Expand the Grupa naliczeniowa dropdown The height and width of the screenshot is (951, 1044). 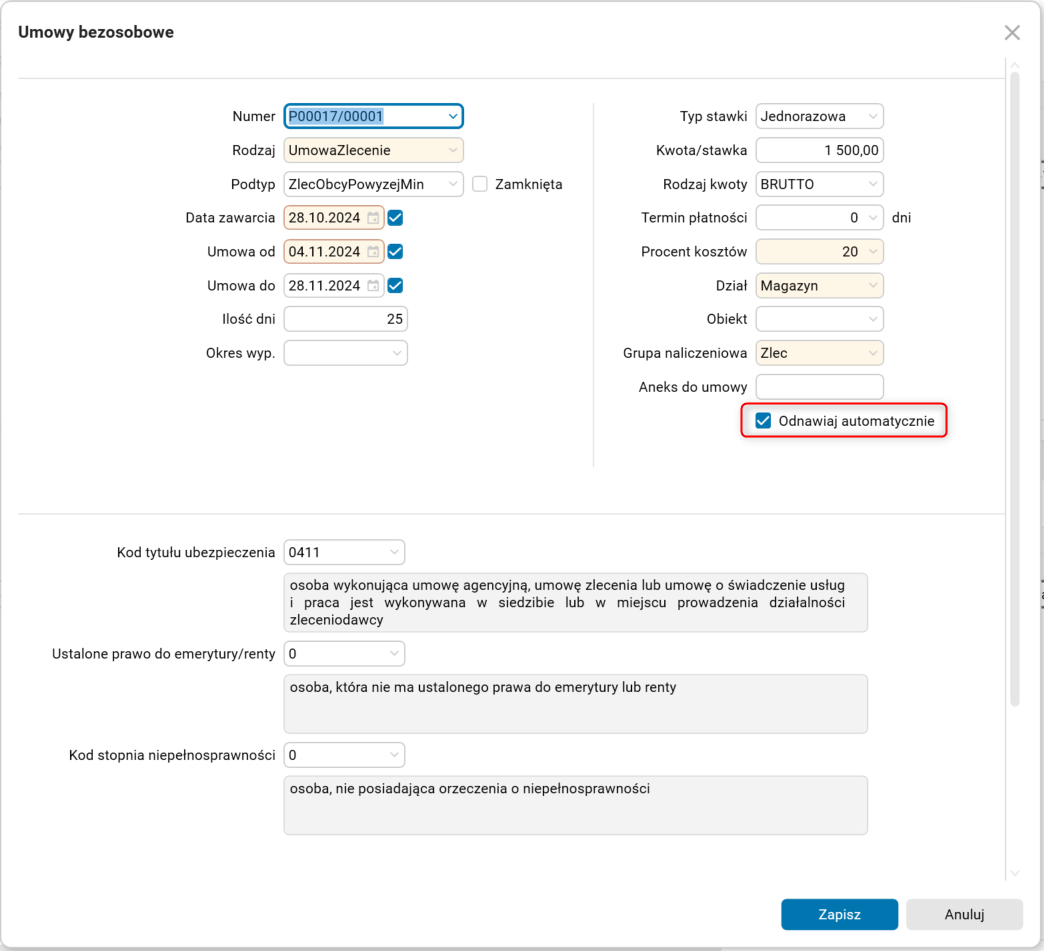click(x=874, y=353)
